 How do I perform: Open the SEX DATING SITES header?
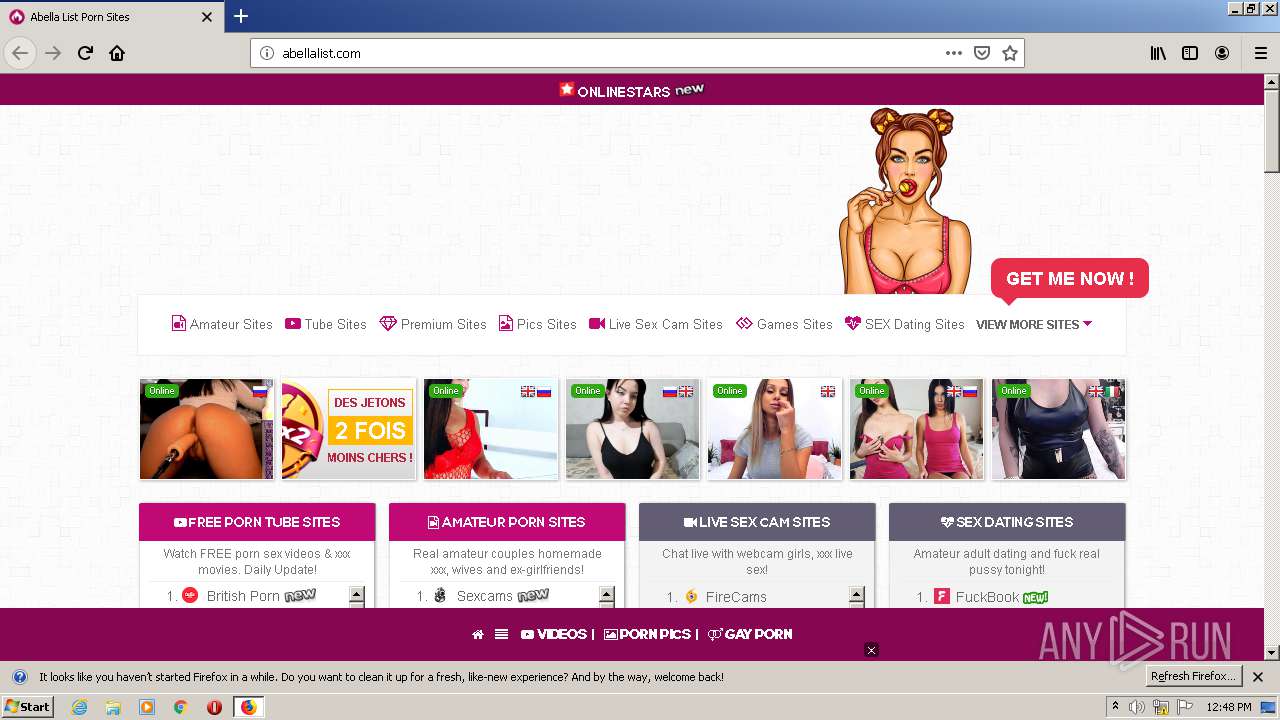[1007, 522]
